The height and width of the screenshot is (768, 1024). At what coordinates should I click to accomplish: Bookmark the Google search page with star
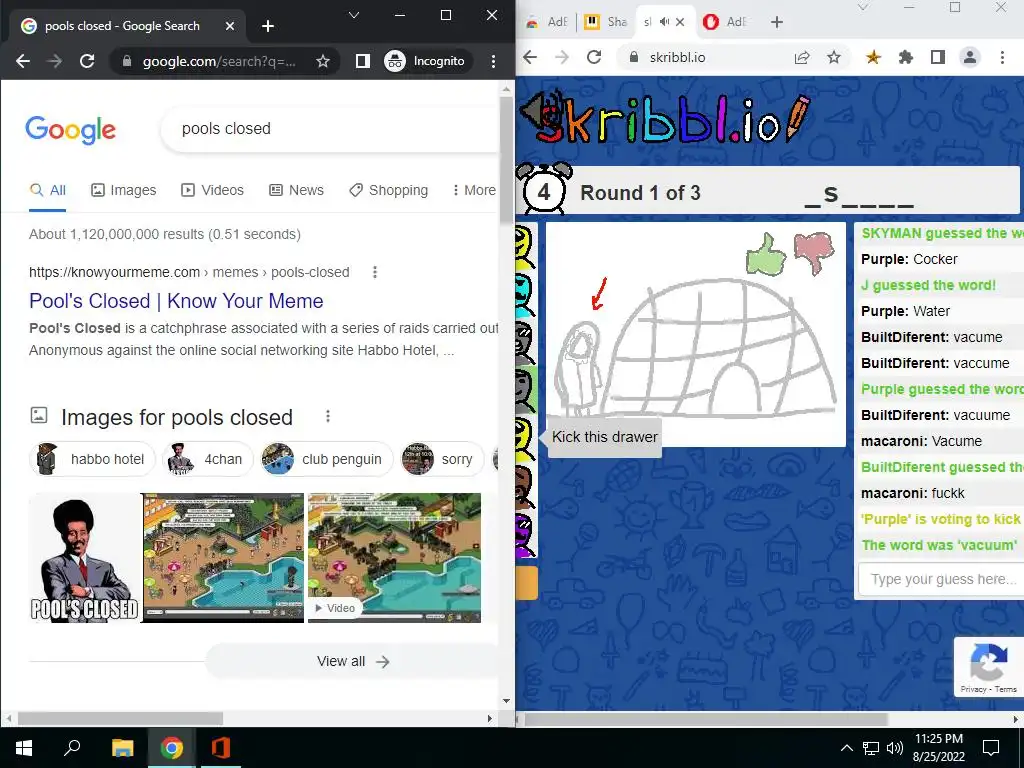point(323,61)
